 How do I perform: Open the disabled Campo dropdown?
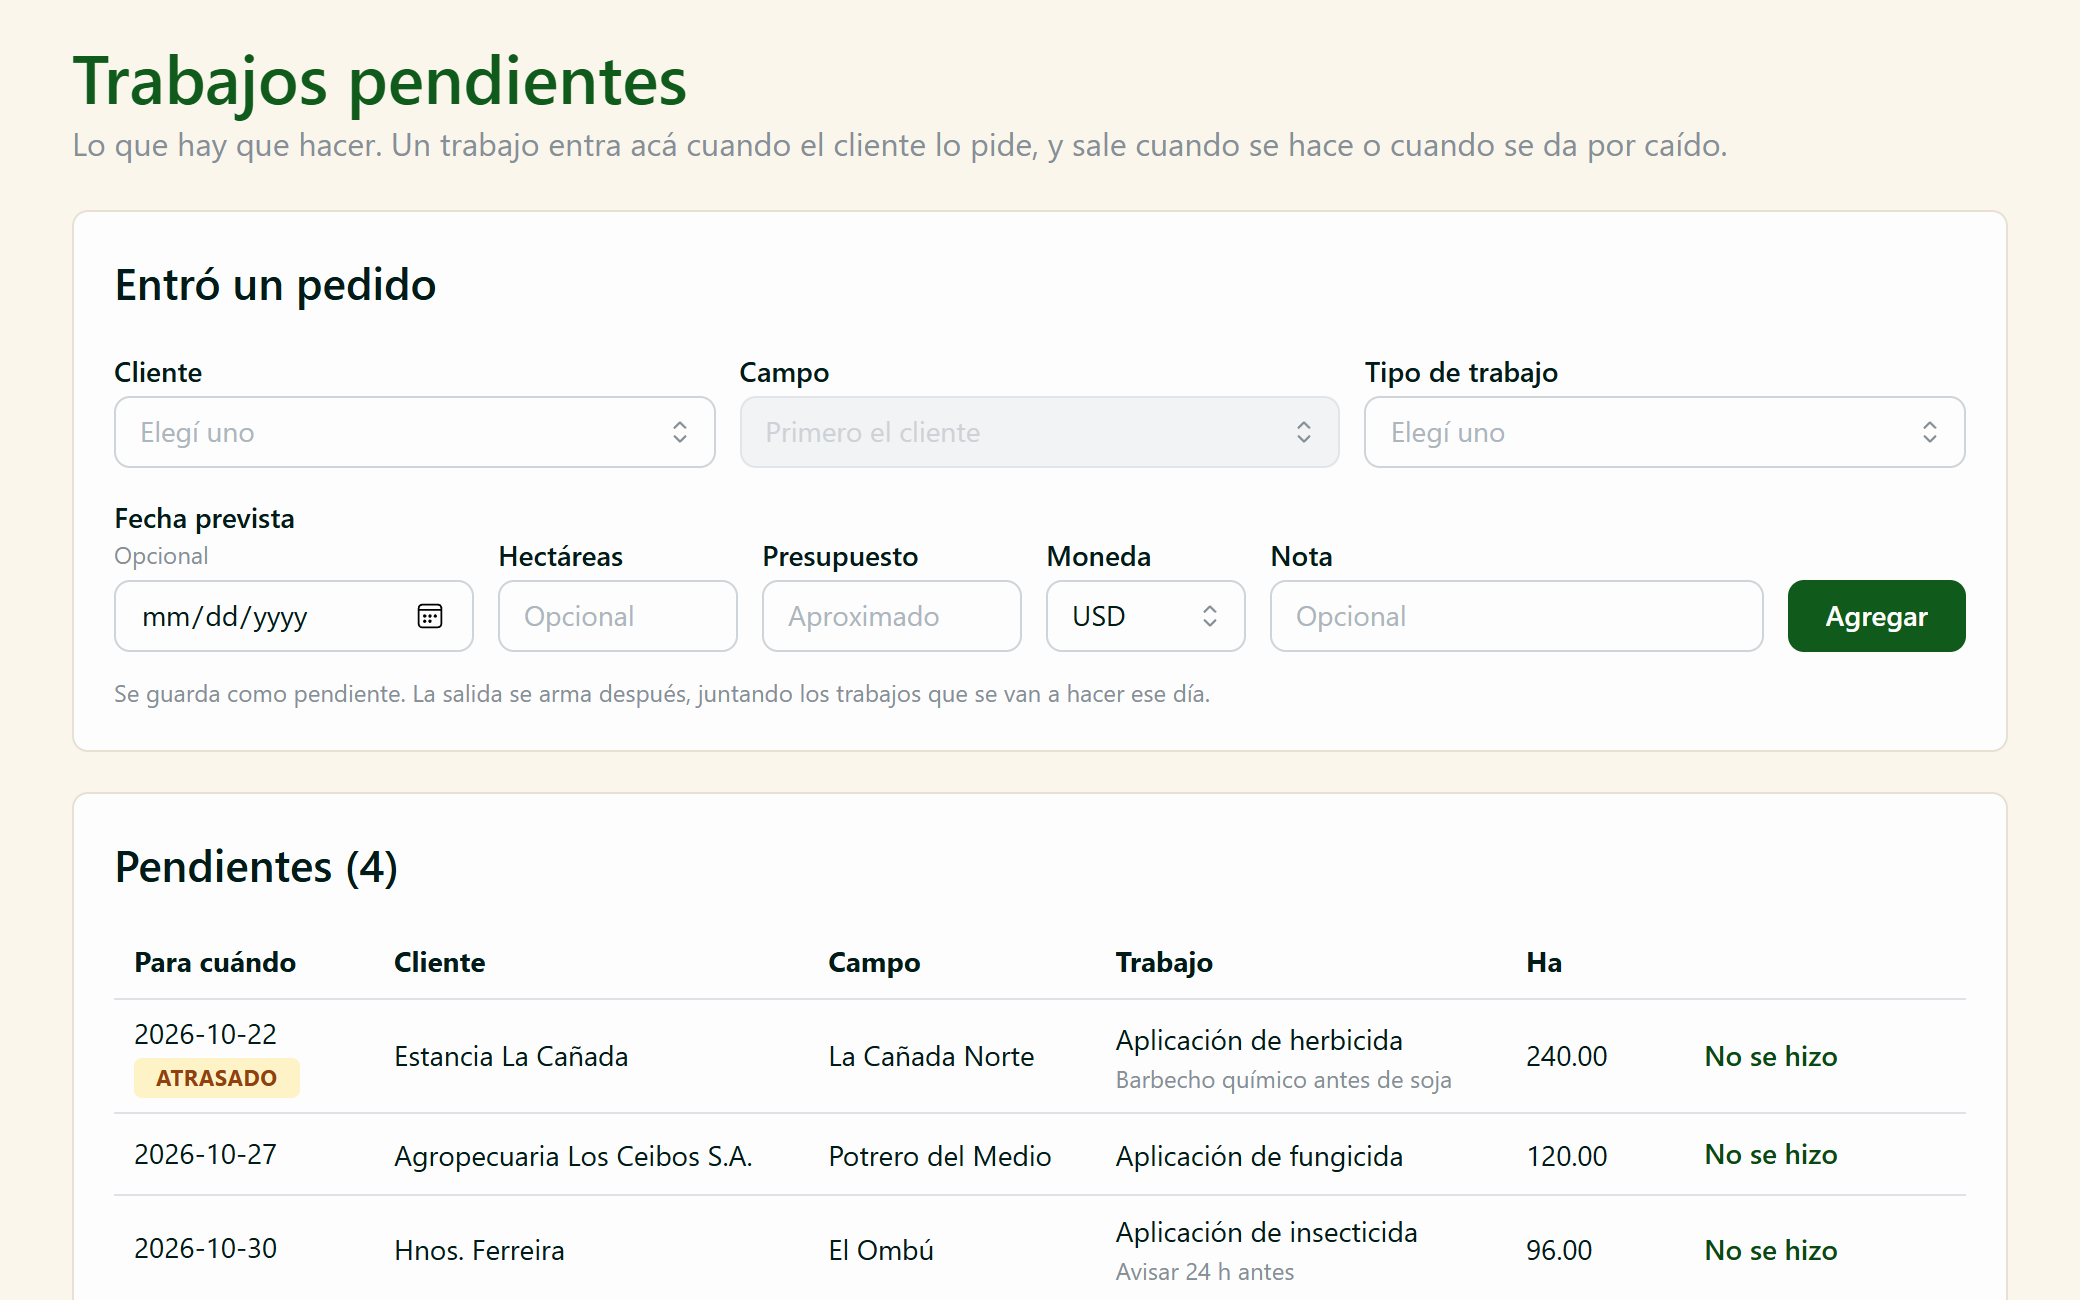(x=1040, y=432)
